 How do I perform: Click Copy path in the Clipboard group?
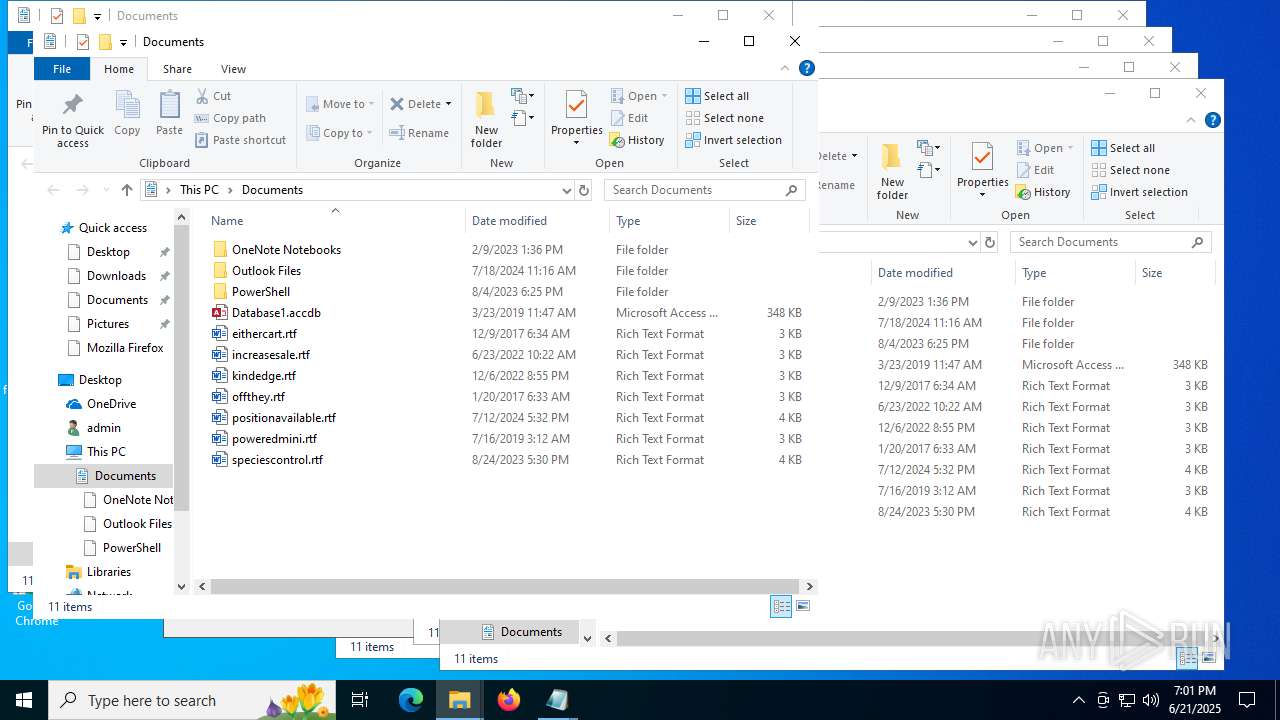(230, 118)
